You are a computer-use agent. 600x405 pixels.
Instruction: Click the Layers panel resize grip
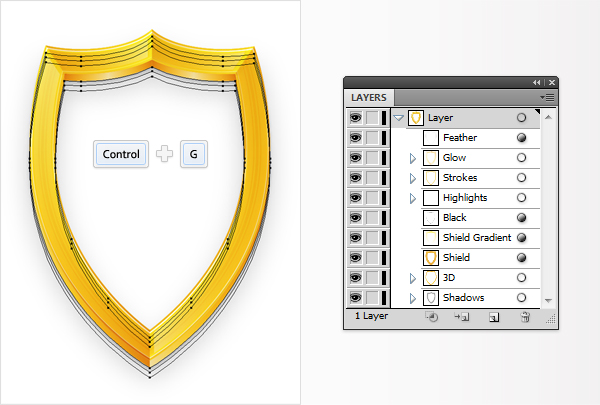(x=551, y=319)
